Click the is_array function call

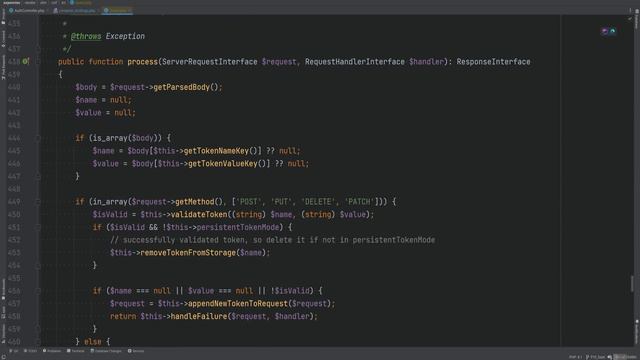(x=110, y=138)
